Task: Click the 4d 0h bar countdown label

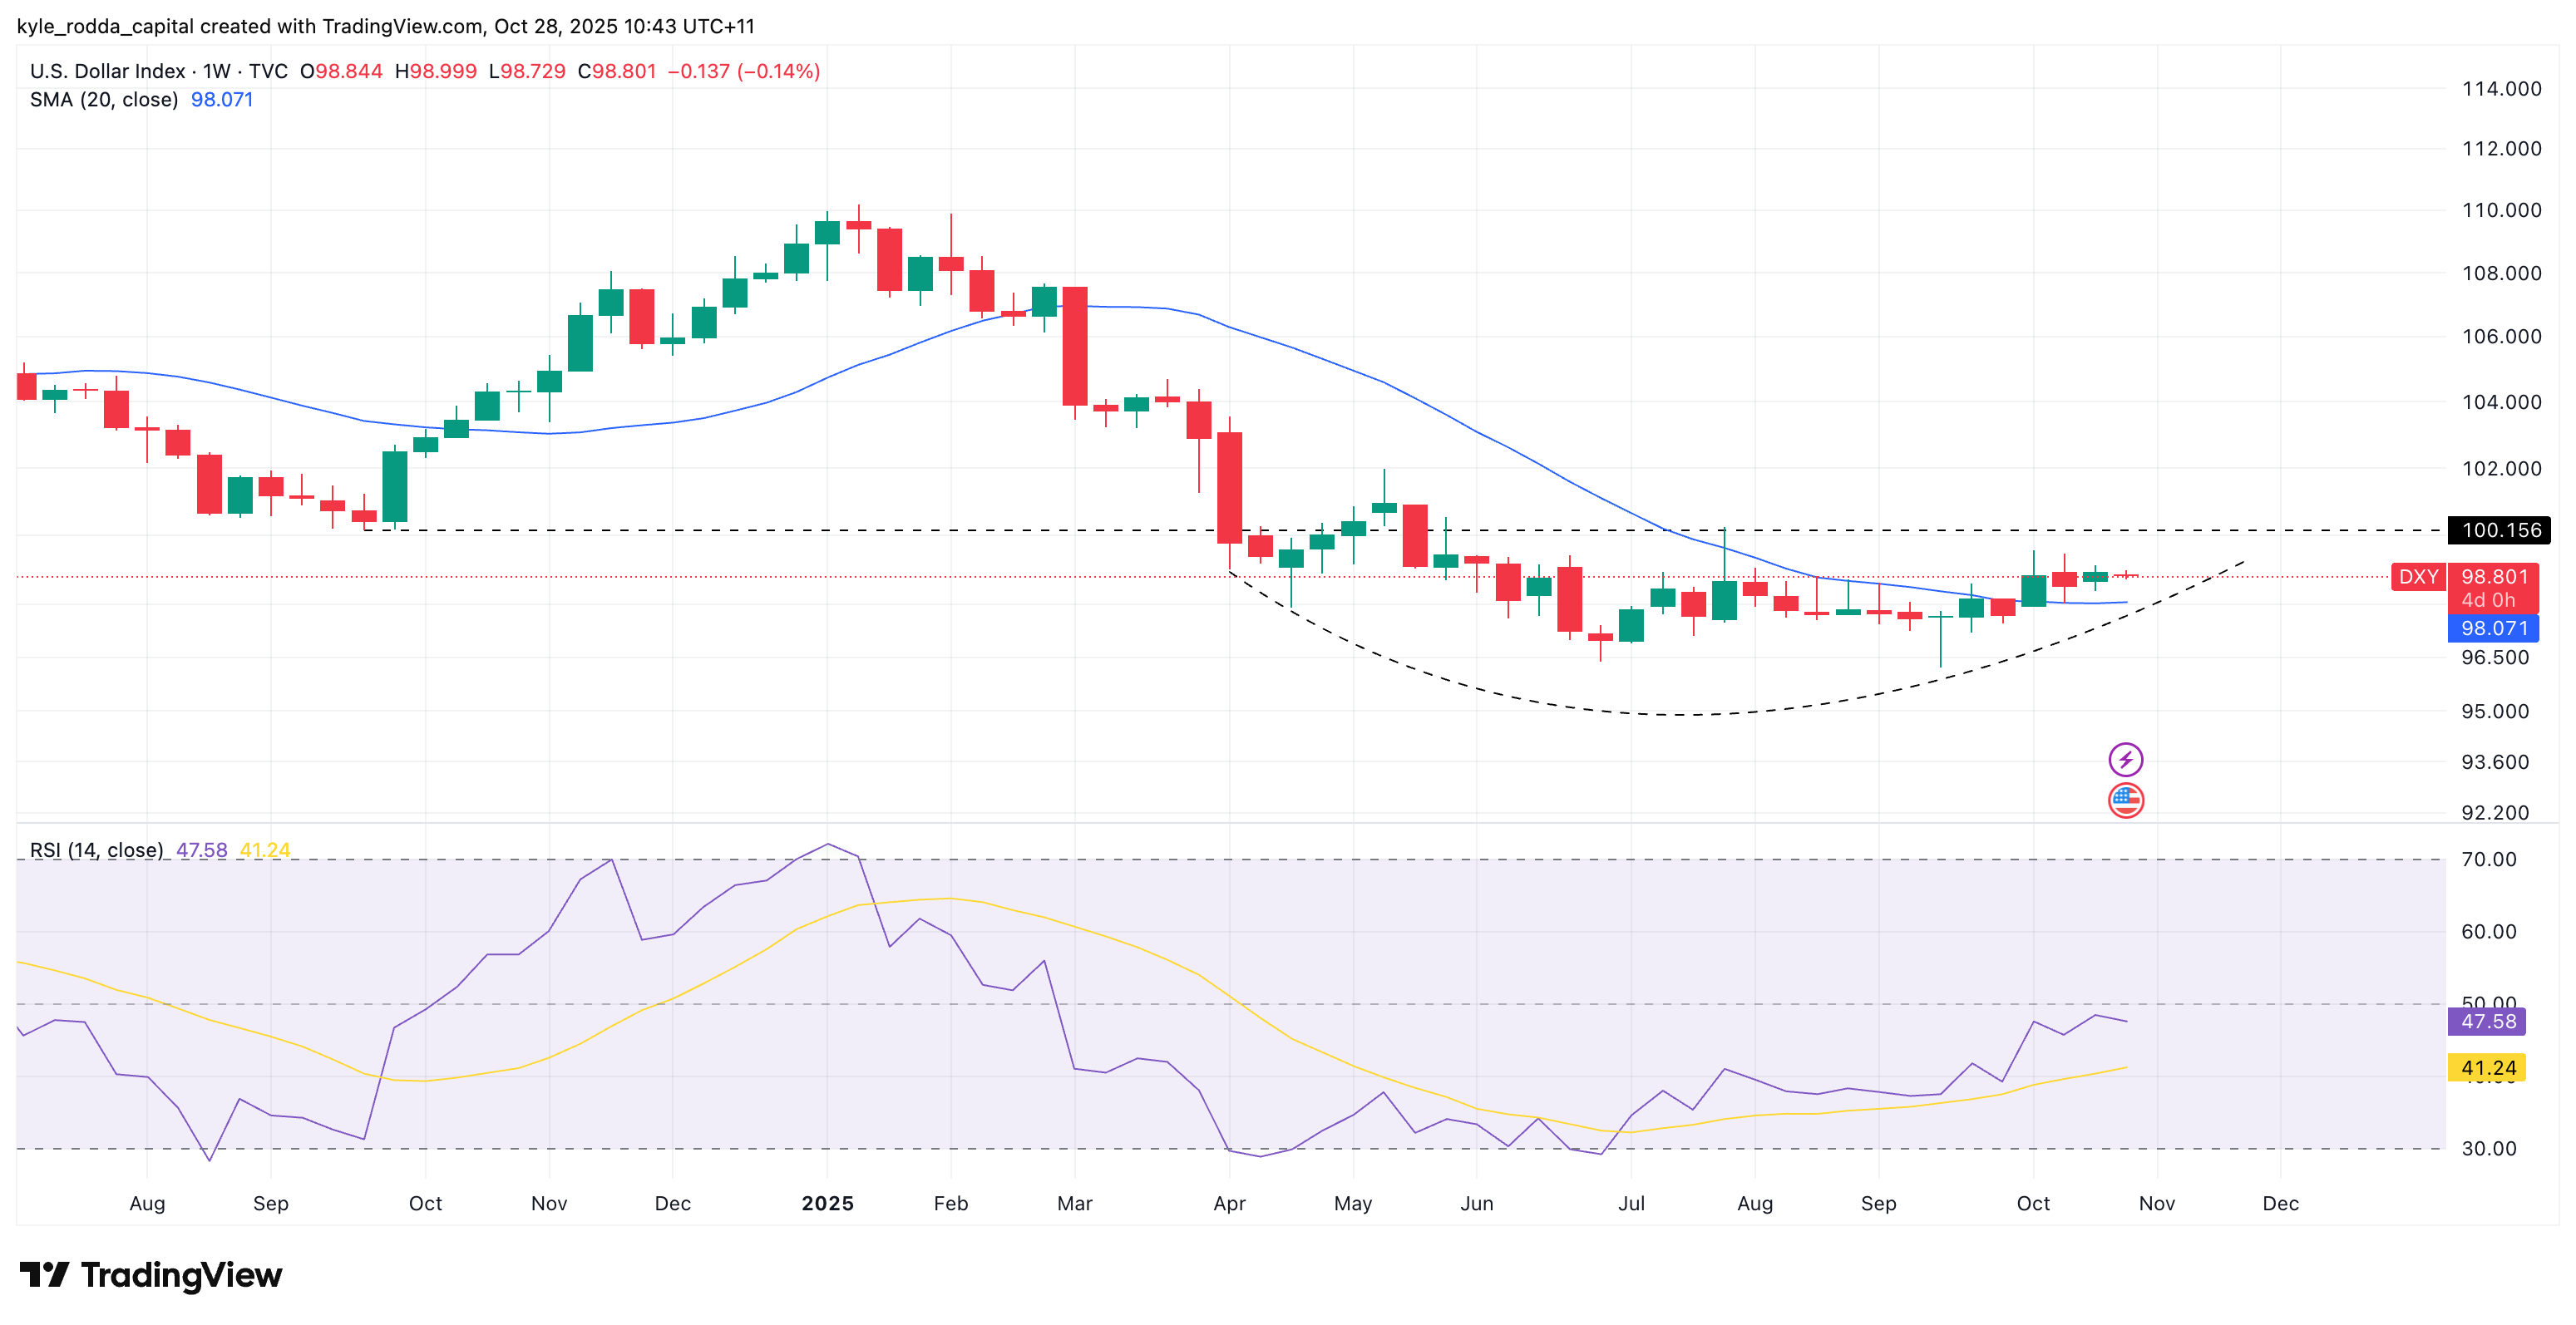Action: click(2487, 600)
